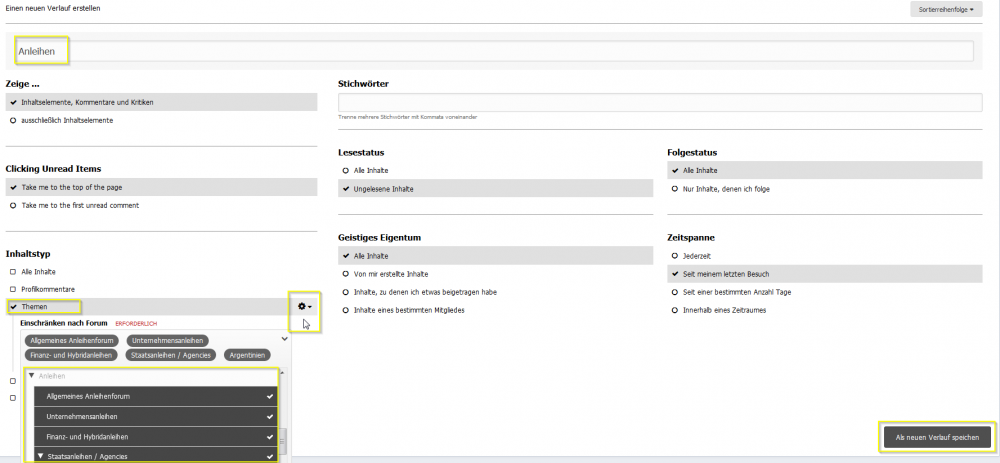
Task: Collapse the Anleihen group triangle in forum list
Action: pyautogui.click(x=31, y=376)
